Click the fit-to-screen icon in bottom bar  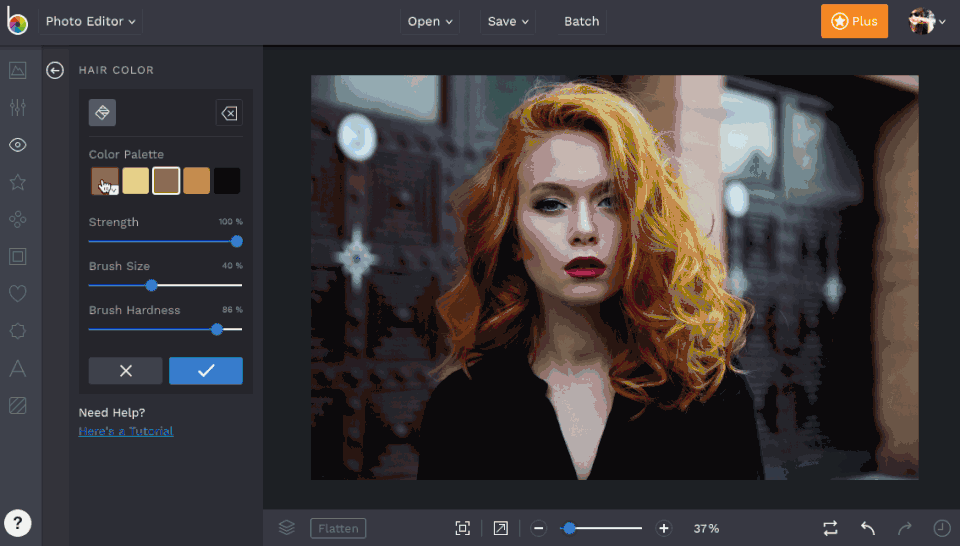pos(462,528)
